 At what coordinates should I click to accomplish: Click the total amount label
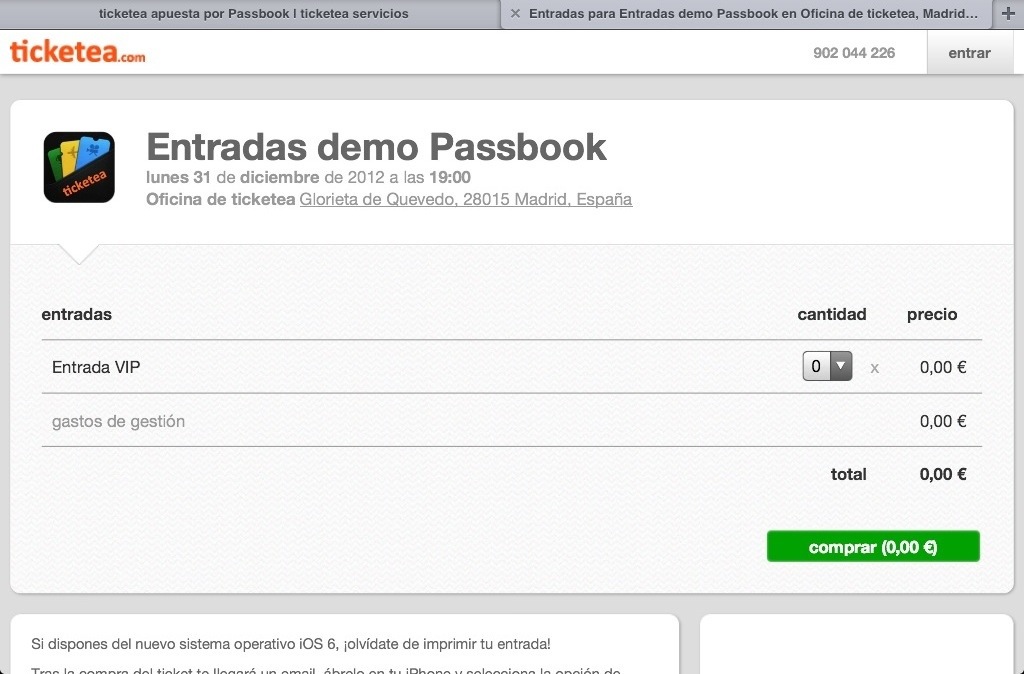coord(848,474)
